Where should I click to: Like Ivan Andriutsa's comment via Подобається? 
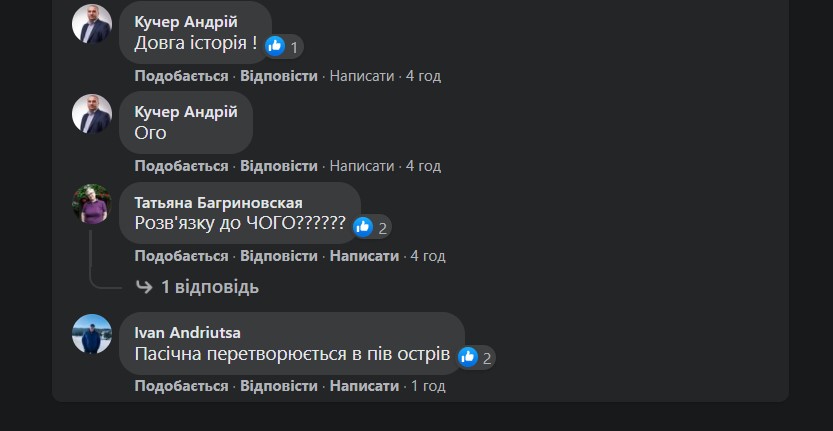(x=181, y=386)
